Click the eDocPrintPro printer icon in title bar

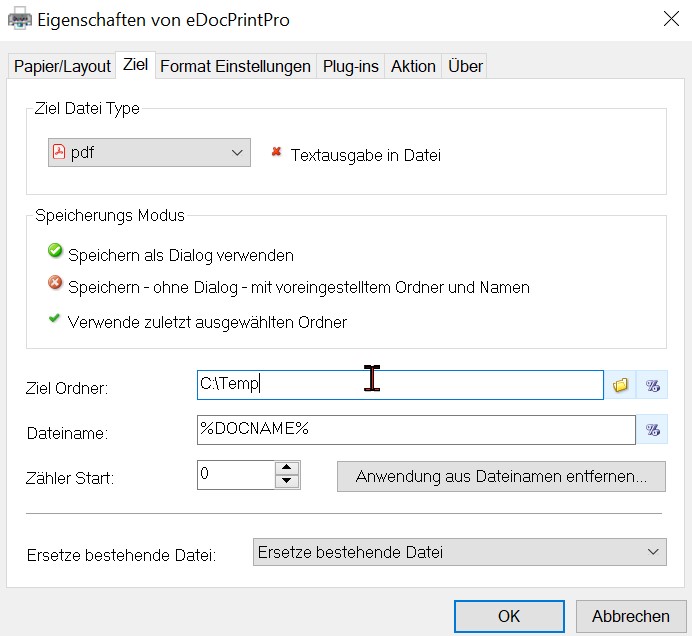coord(19,19)
